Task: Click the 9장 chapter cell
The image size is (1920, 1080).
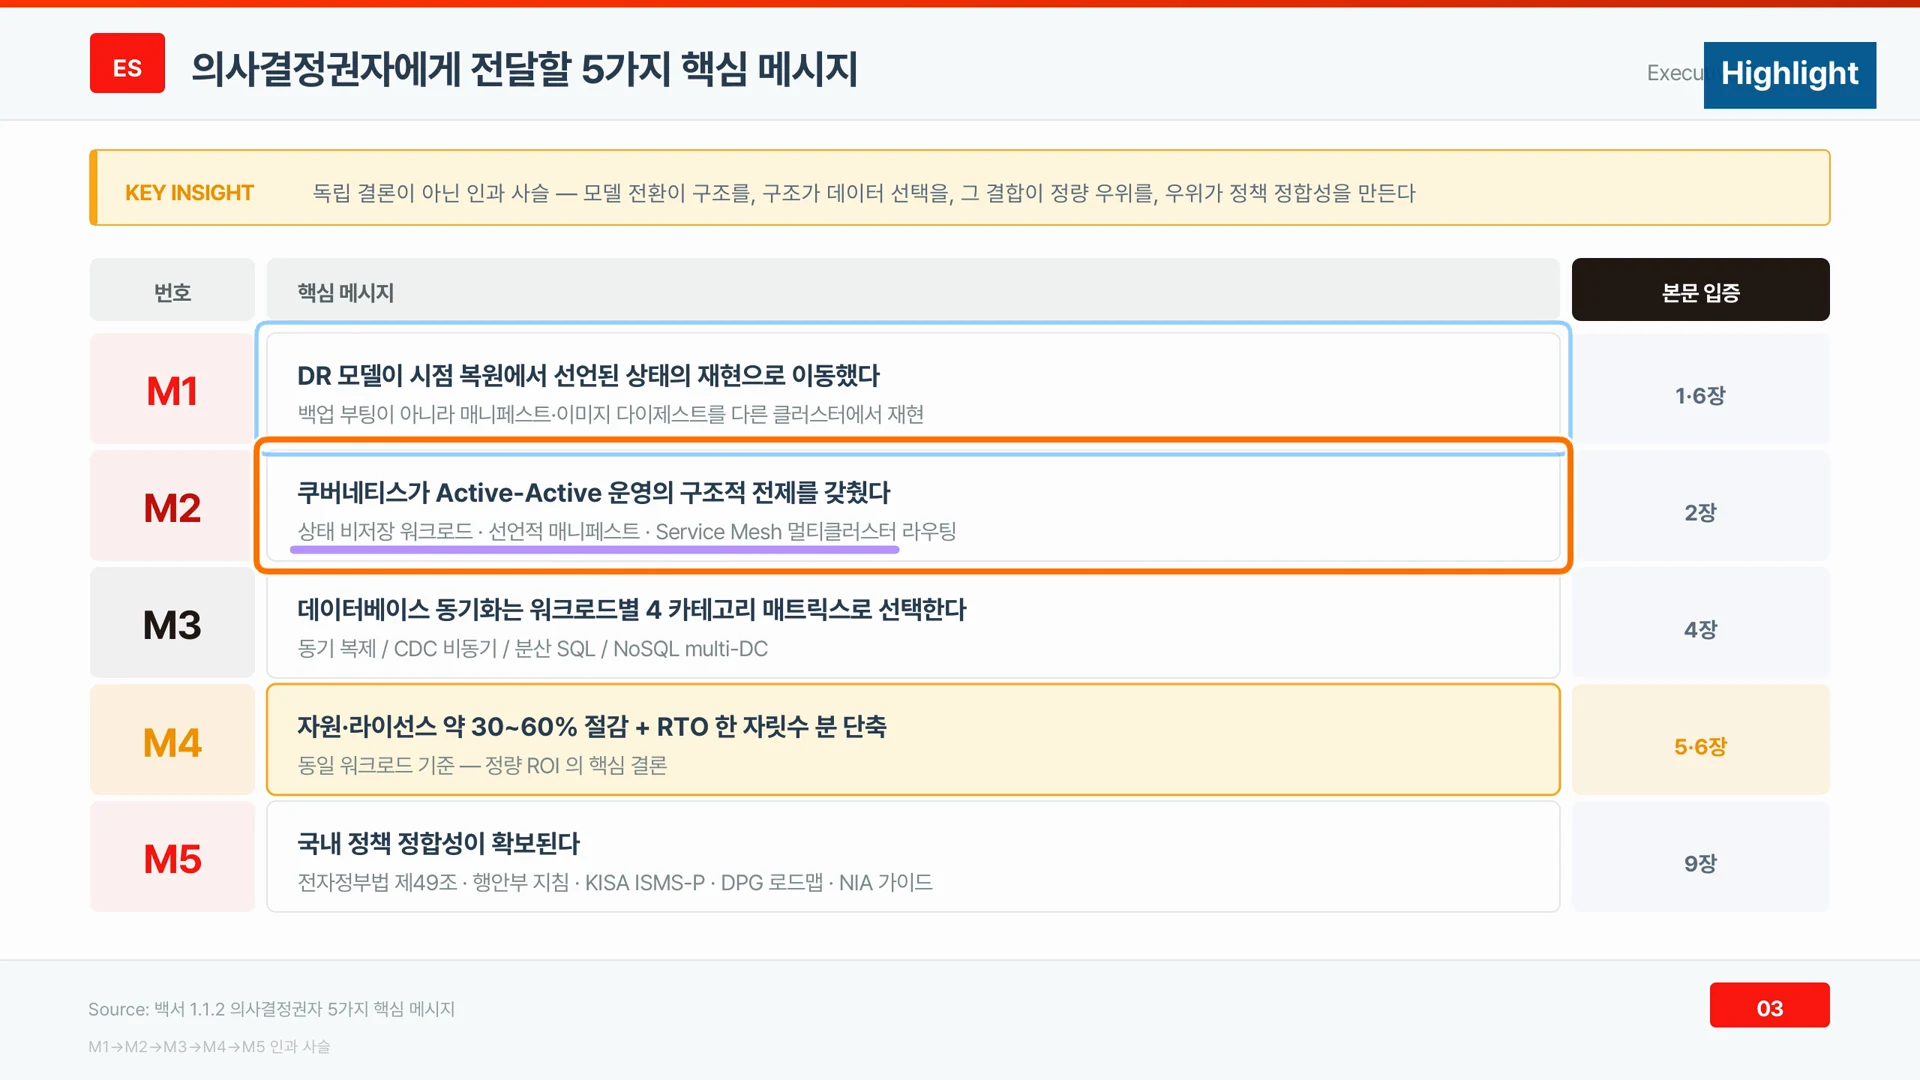Action: [1700, 857]
